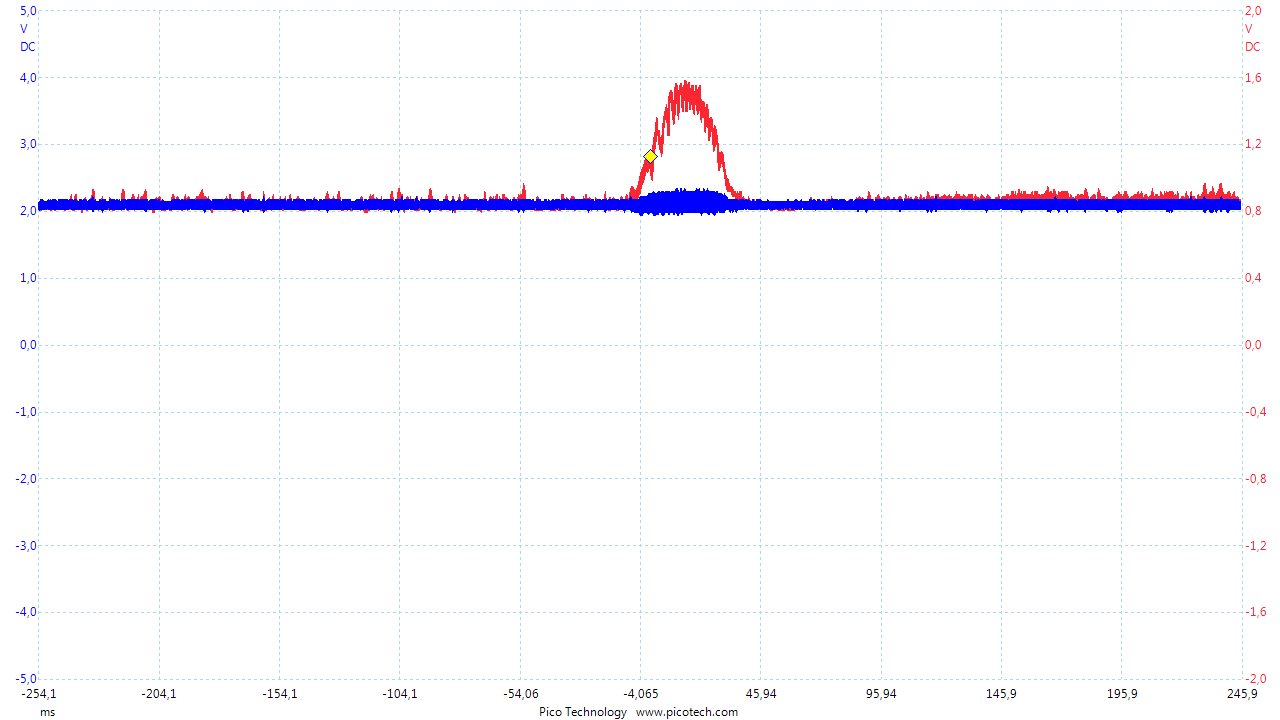Click the time axis 195,9 label
Viewport: 1280px width, 720px height.
click(1121, 693)
